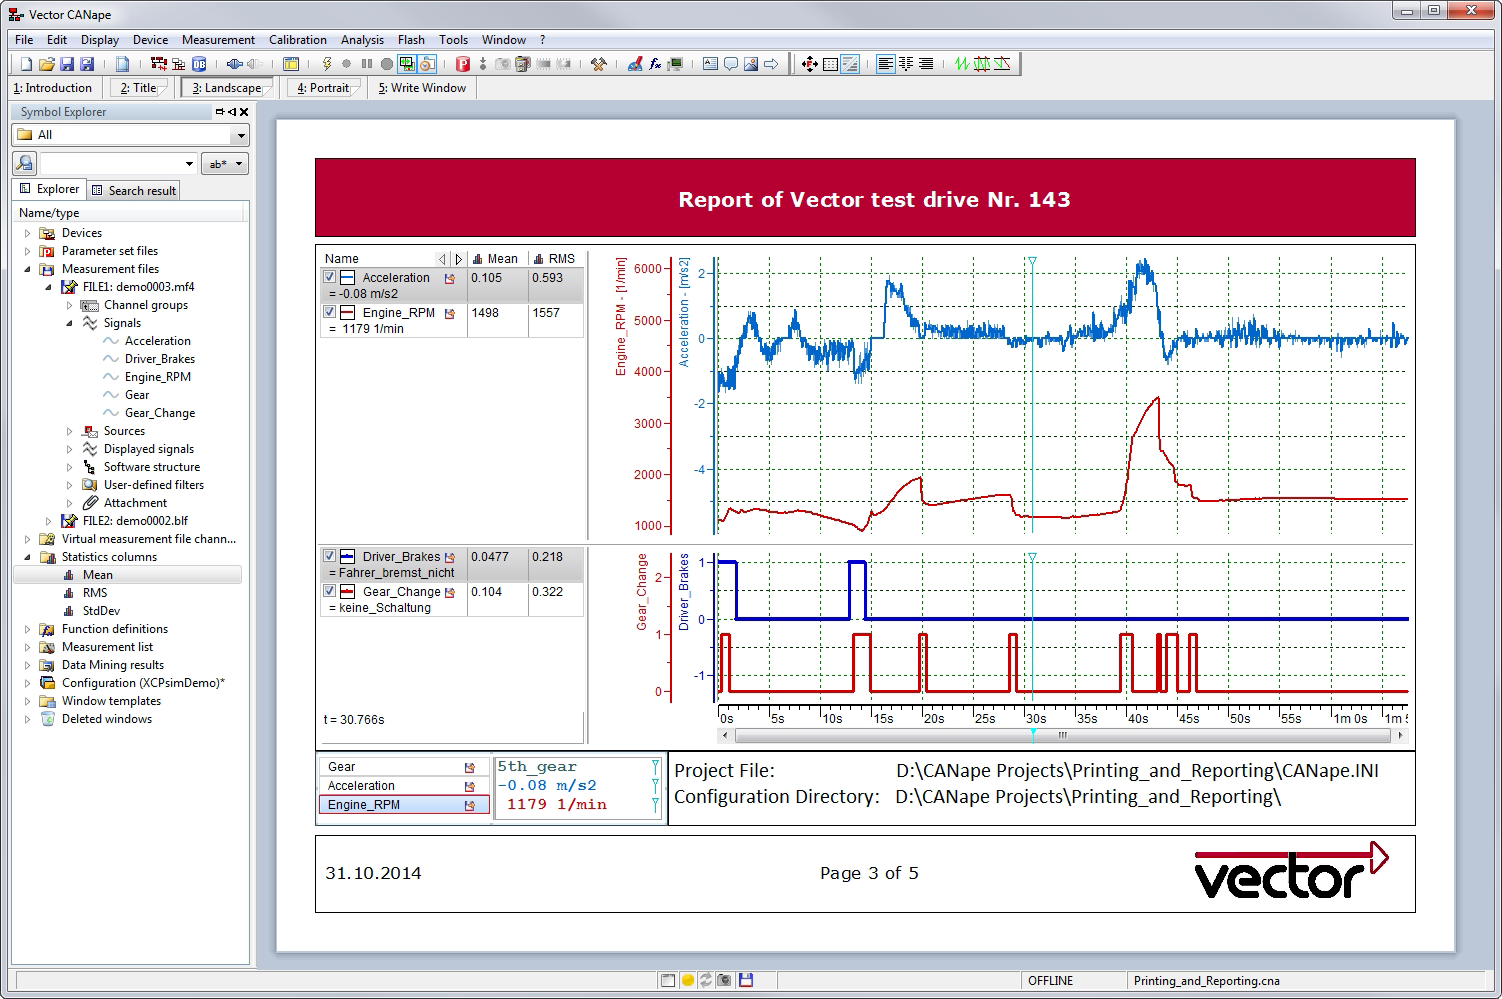Toggle the Engine_RPM signal checkbox
The width and height of the screenshot is (1502, 999).
pos(330,312)
